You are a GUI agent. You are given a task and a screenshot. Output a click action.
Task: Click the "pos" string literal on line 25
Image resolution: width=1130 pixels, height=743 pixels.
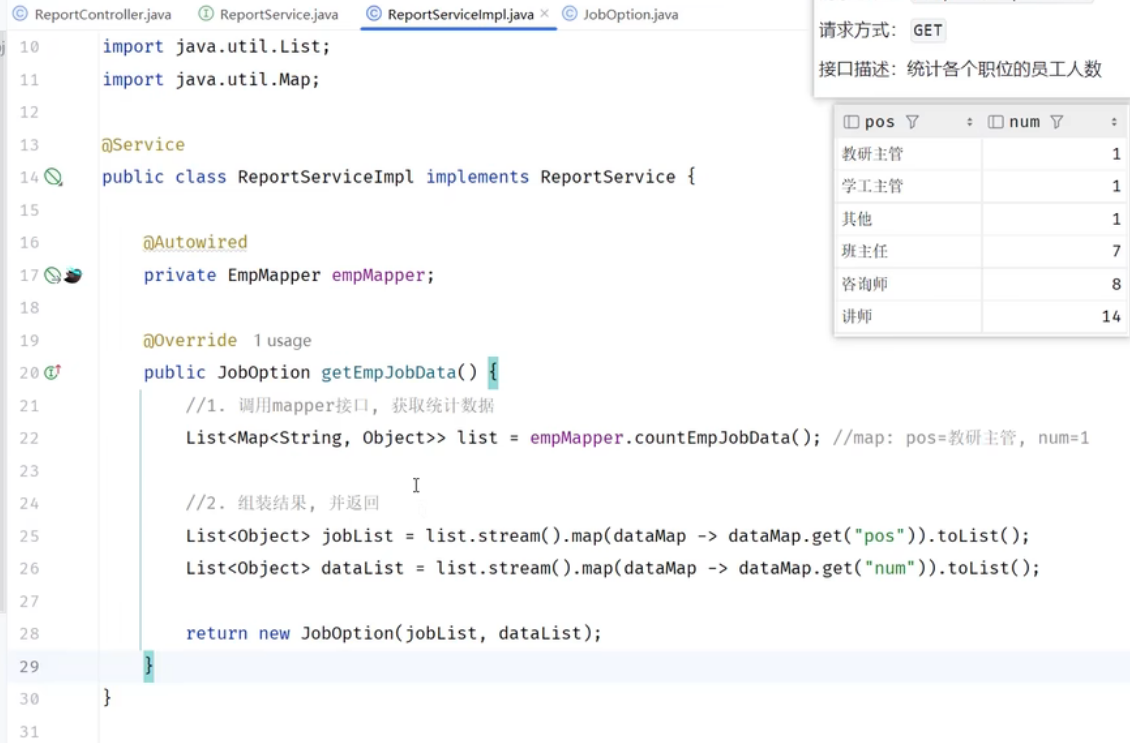(878, 535)
